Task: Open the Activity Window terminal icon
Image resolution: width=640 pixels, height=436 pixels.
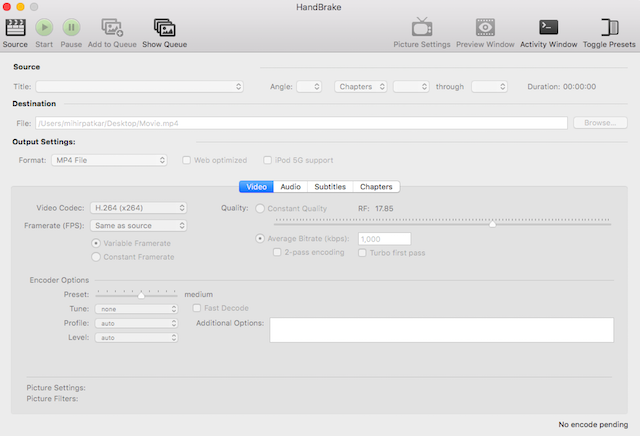Action: 548,27
